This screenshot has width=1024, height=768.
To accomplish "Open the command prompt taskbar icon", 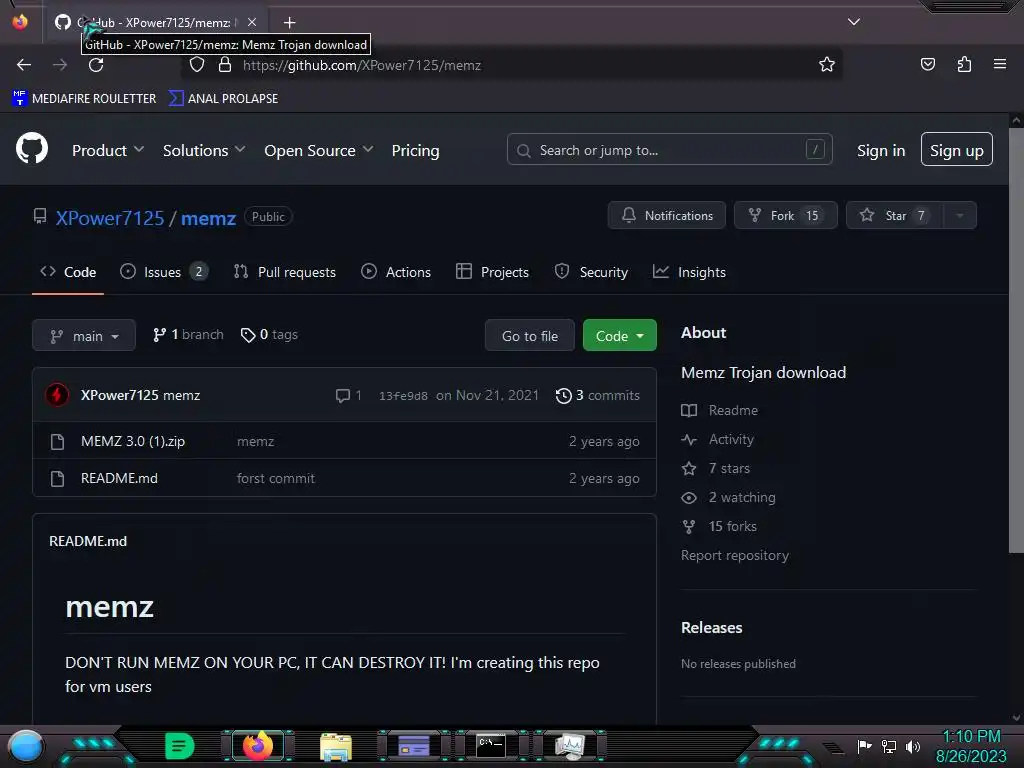I will point(490,746).
